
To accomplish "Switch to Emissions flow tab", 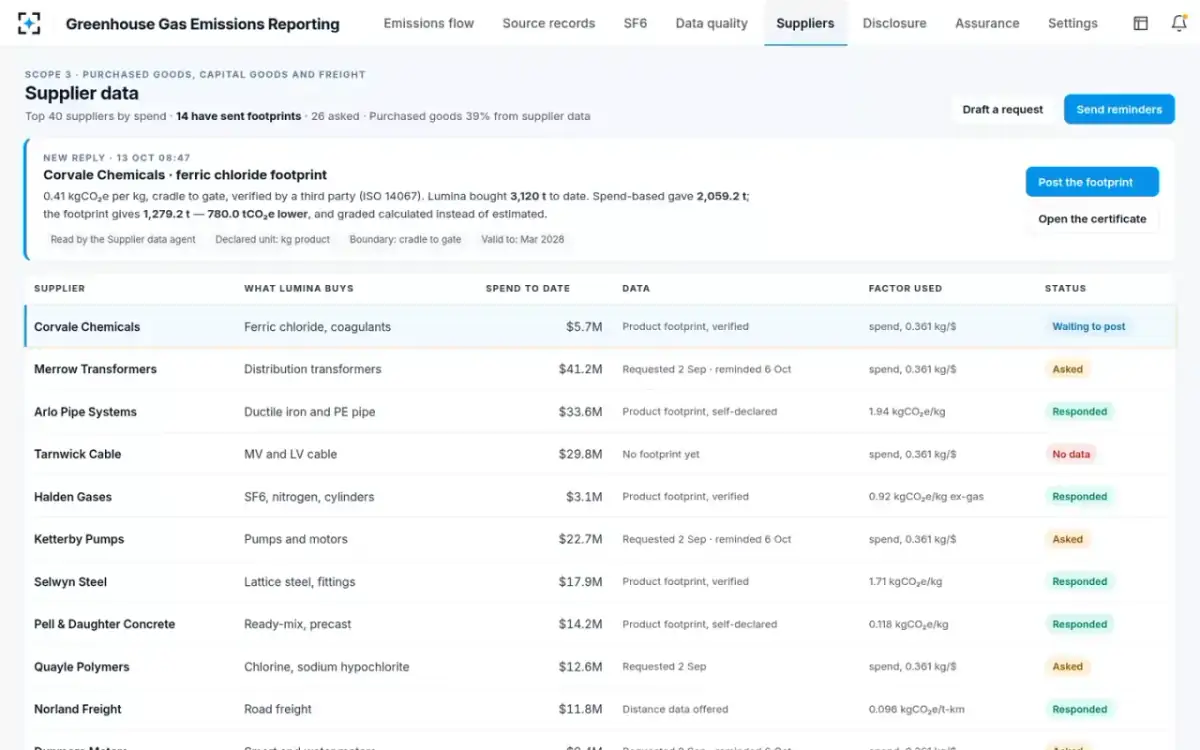I will pyautogui.click(x=429, y=23).
